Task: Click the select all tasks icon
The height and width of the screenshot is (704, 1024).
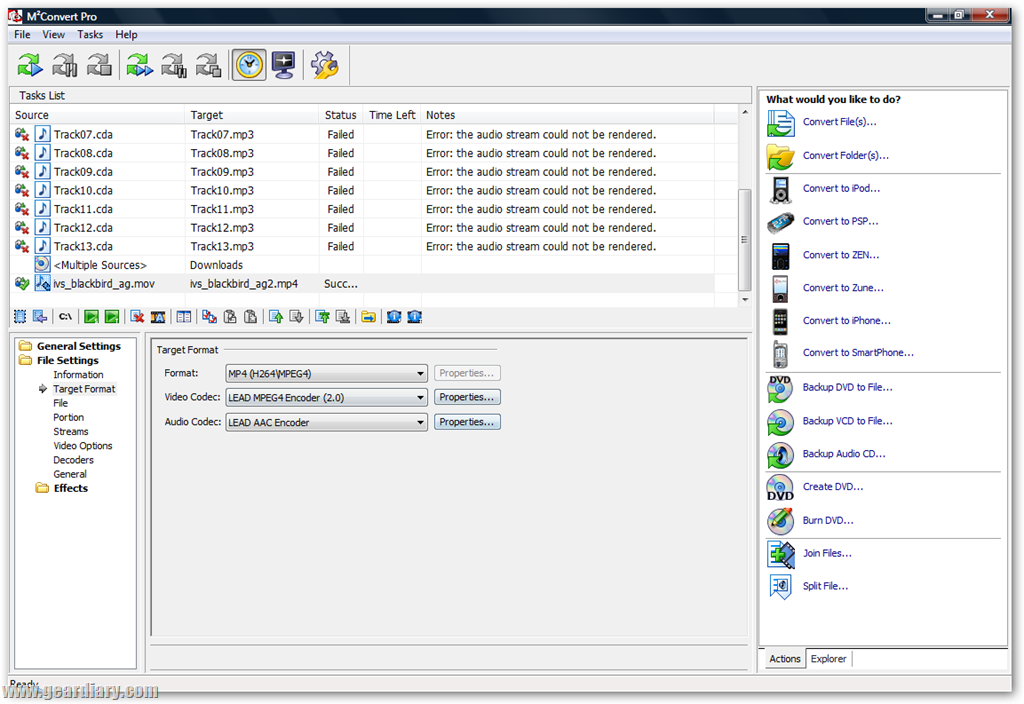Action: (x=20, y=317)
